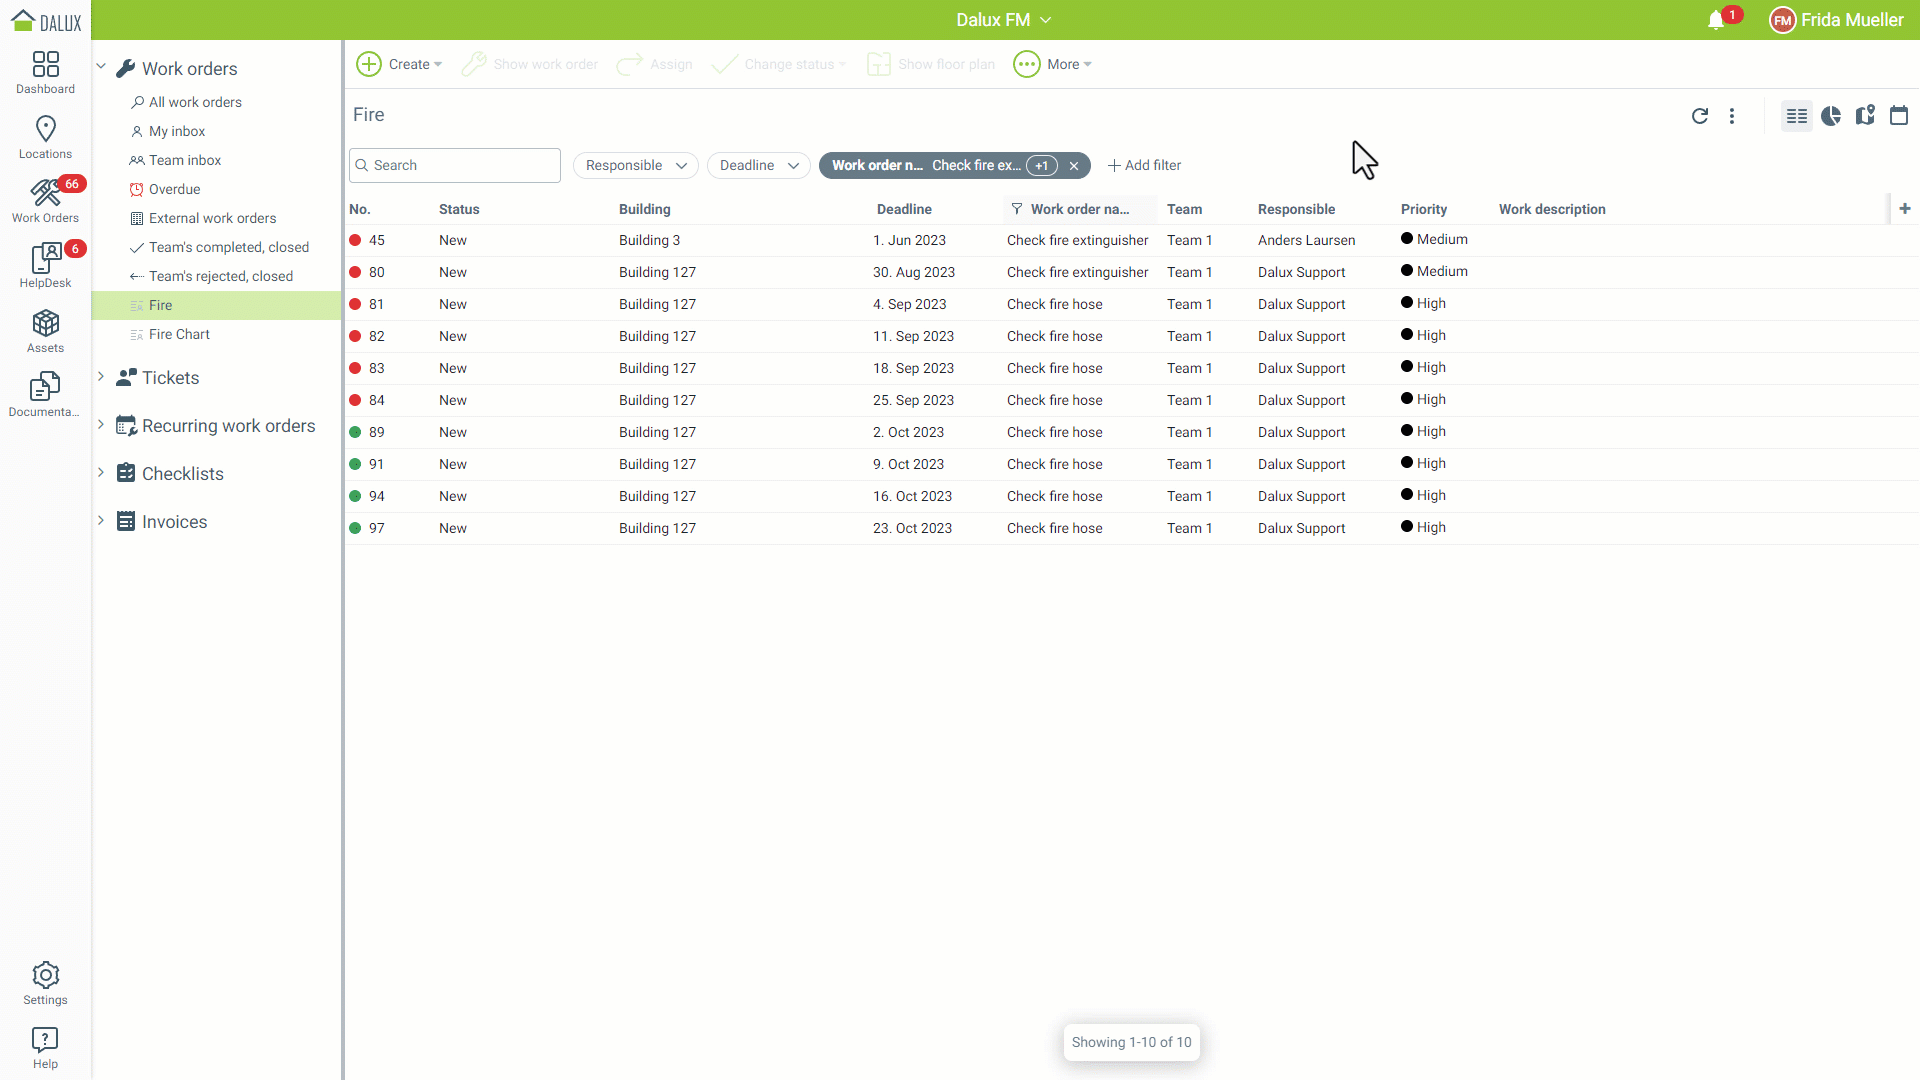Open the Deadline filter dropdown
This screenshot has height=1080, width=1920.
pos(758,166)
